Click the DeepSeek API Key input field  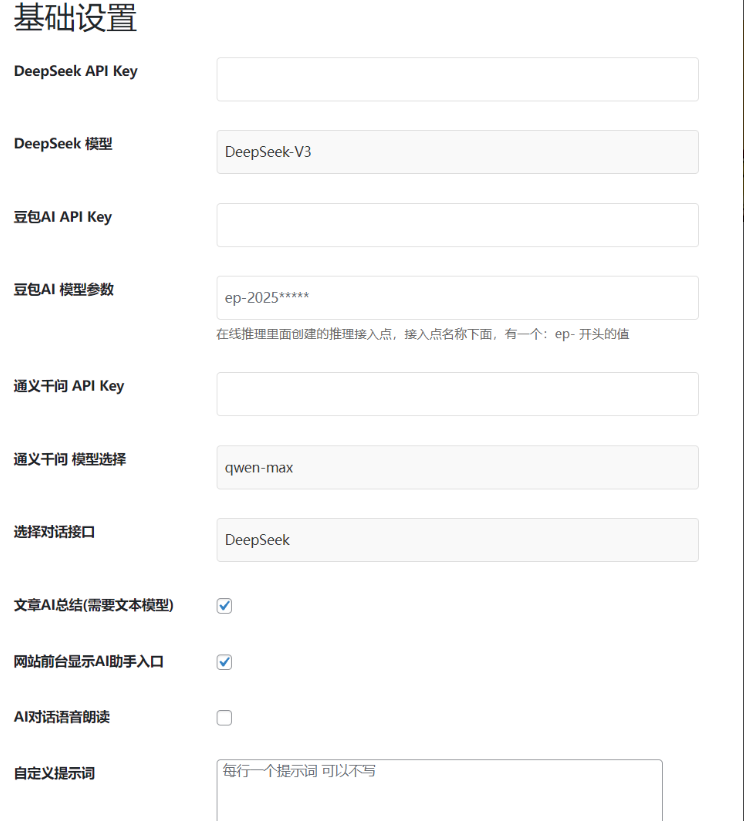(x=457, y=79)
